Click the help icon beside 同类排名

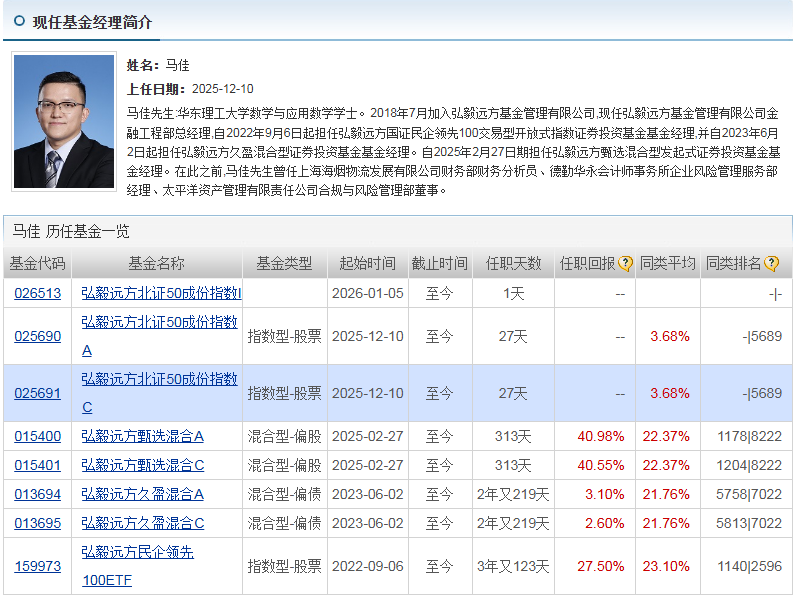771,264
